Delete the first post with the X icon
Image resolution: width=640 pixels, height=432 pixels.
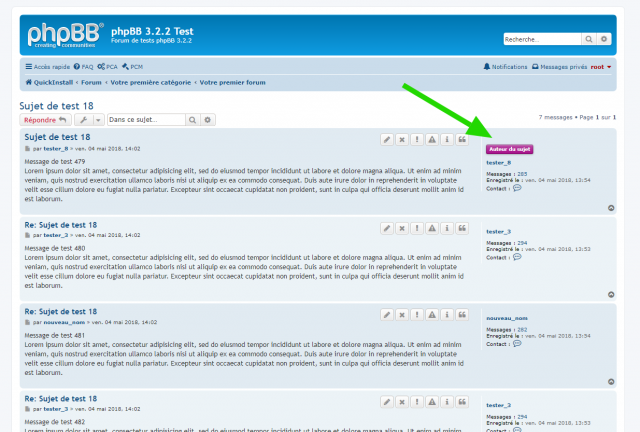click(402, 140)
